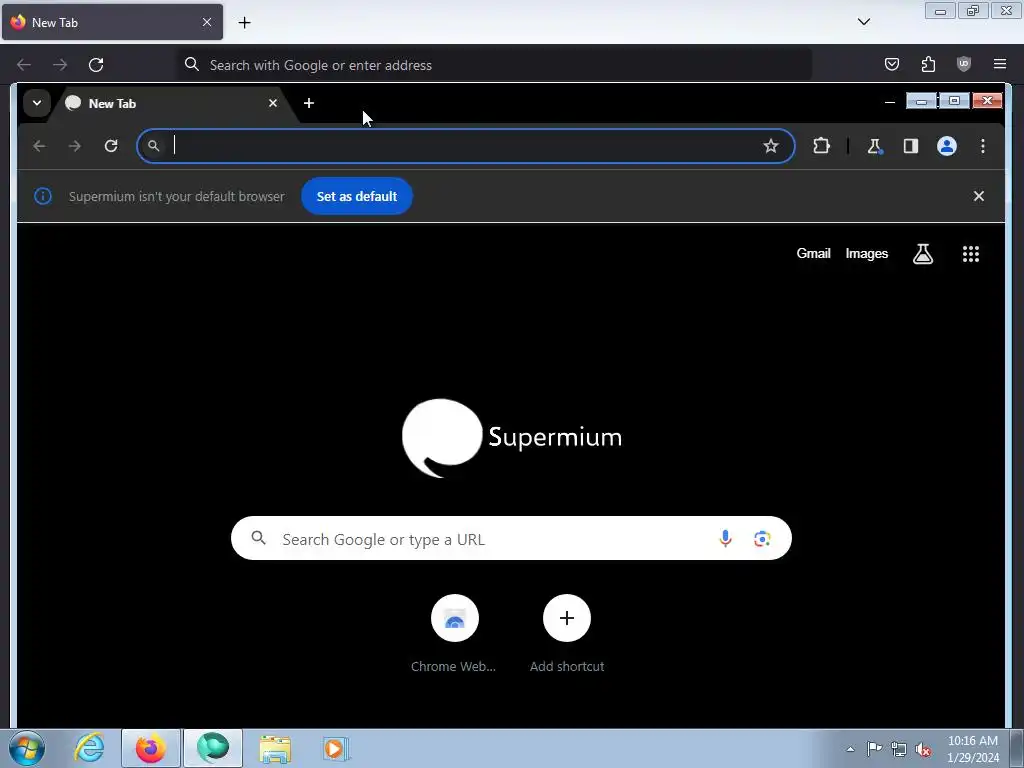Open Firefox hamburger application menu
The height and width of the screenshot is (768, 1024).
point(1000,64)
